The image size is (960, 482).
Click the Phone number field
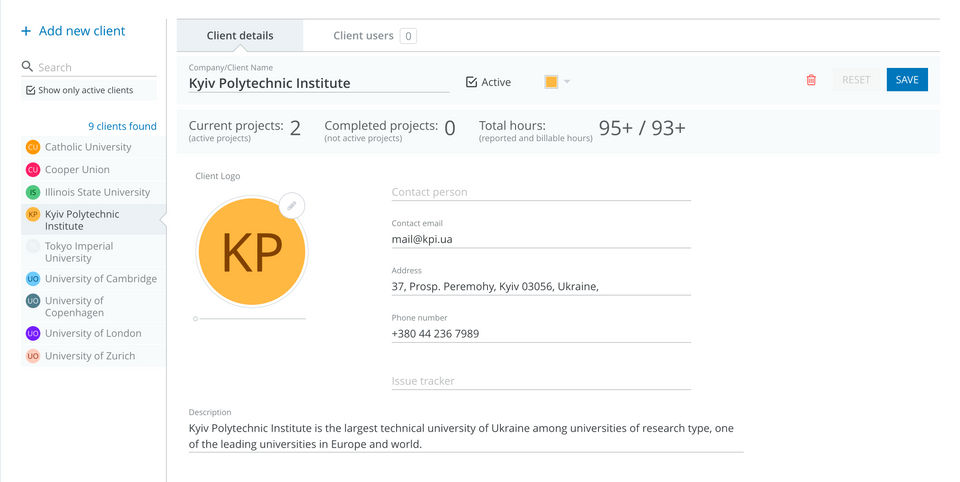(541, 334)
